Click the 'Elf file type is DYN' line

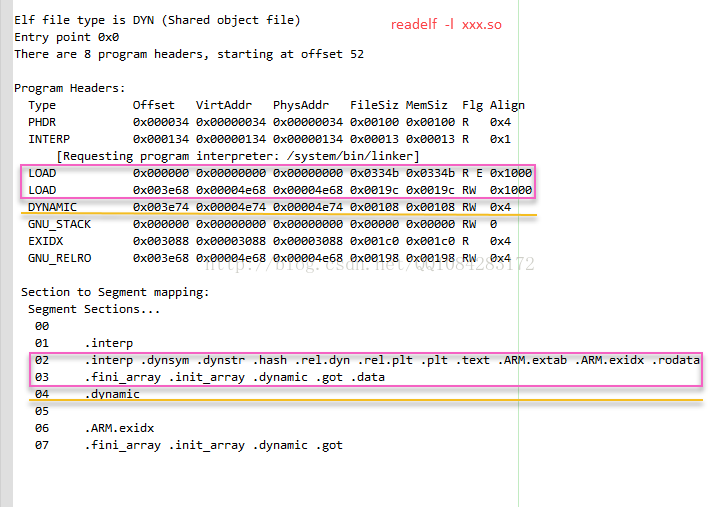click(157, 21)
